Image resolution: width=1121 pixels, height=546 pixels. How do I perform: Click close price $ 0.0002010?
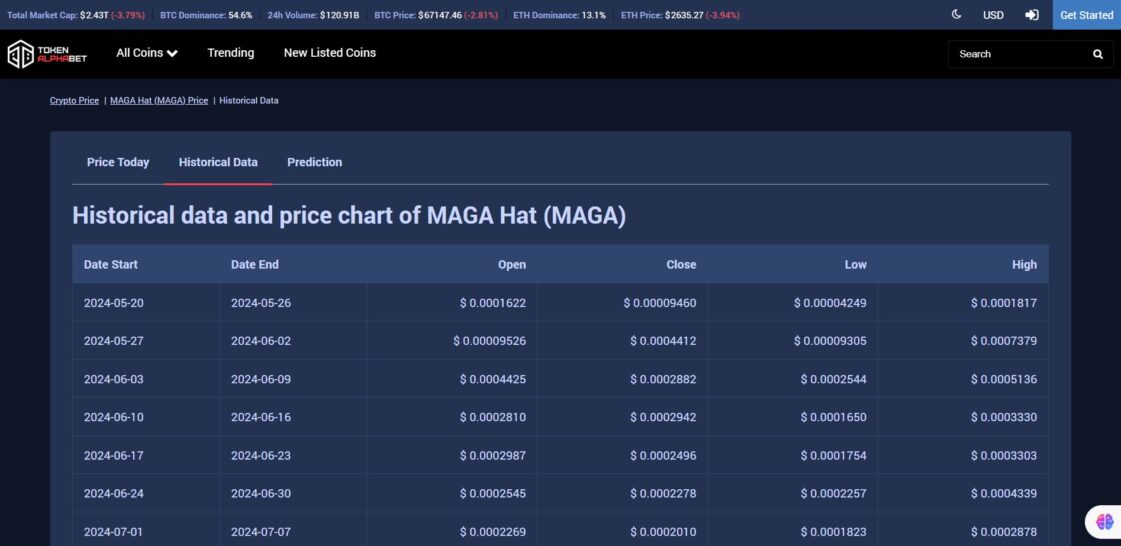point(663,532)
